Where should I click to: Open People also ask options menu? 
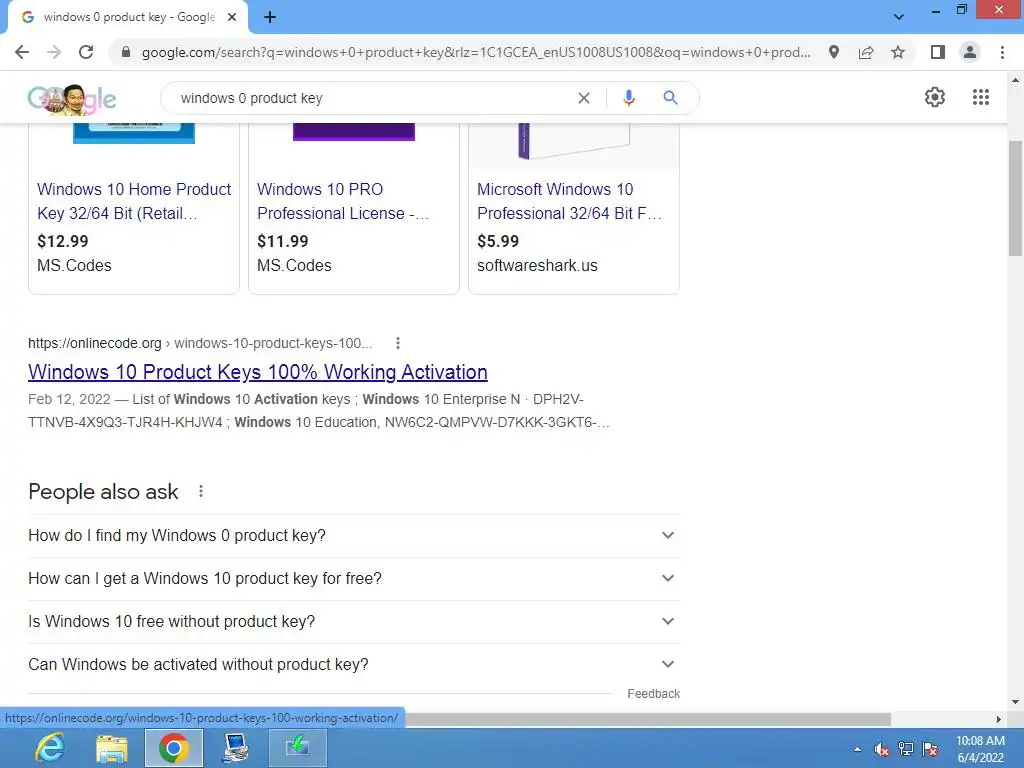tap(201, 491)
